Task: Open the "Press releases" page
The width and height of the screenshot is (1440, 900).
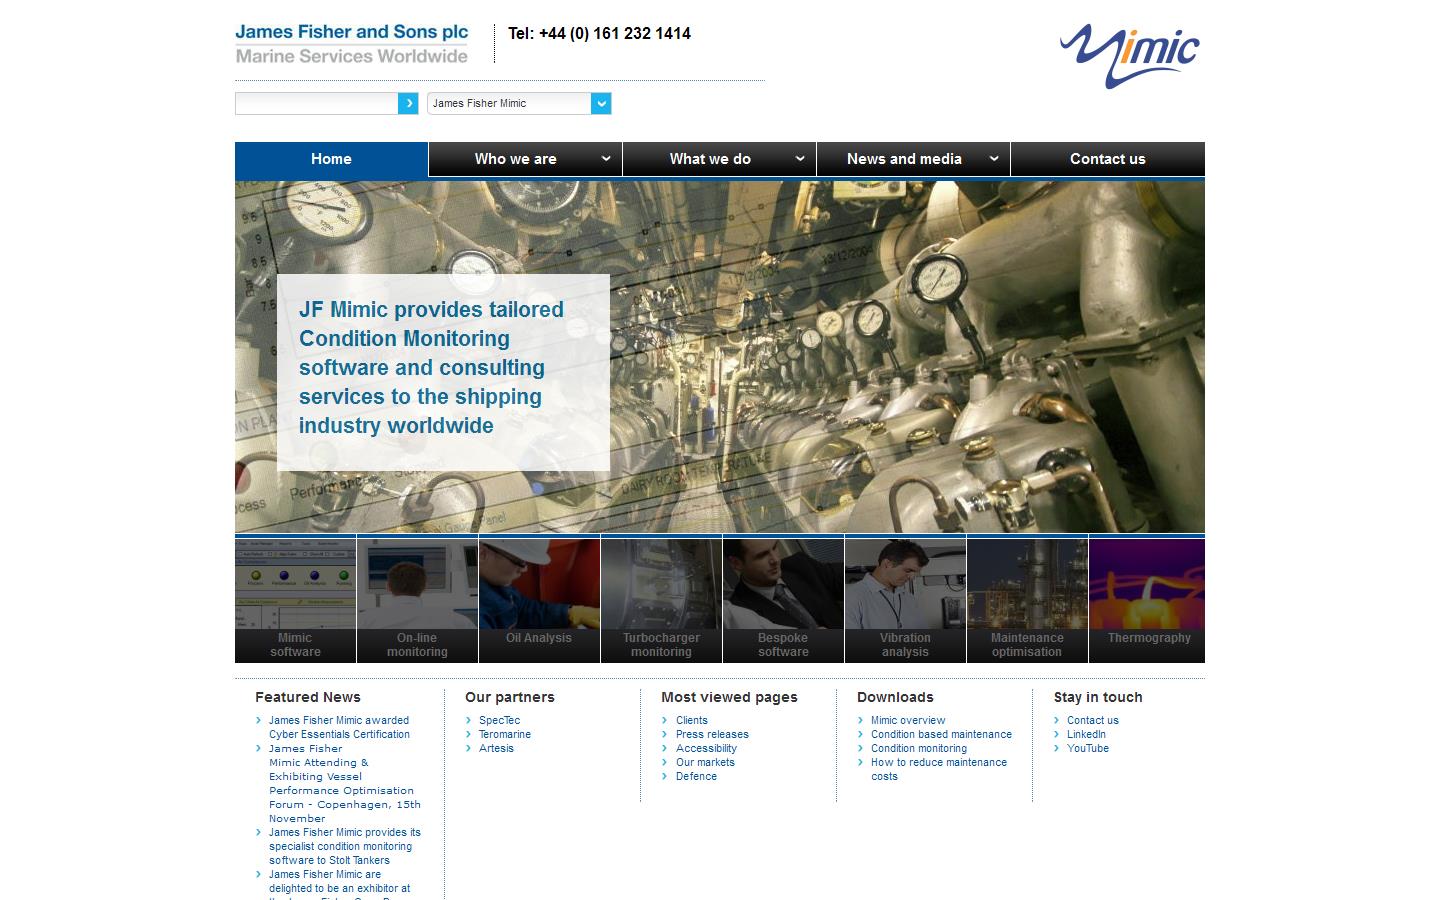Action: click(x=712, y=734)
